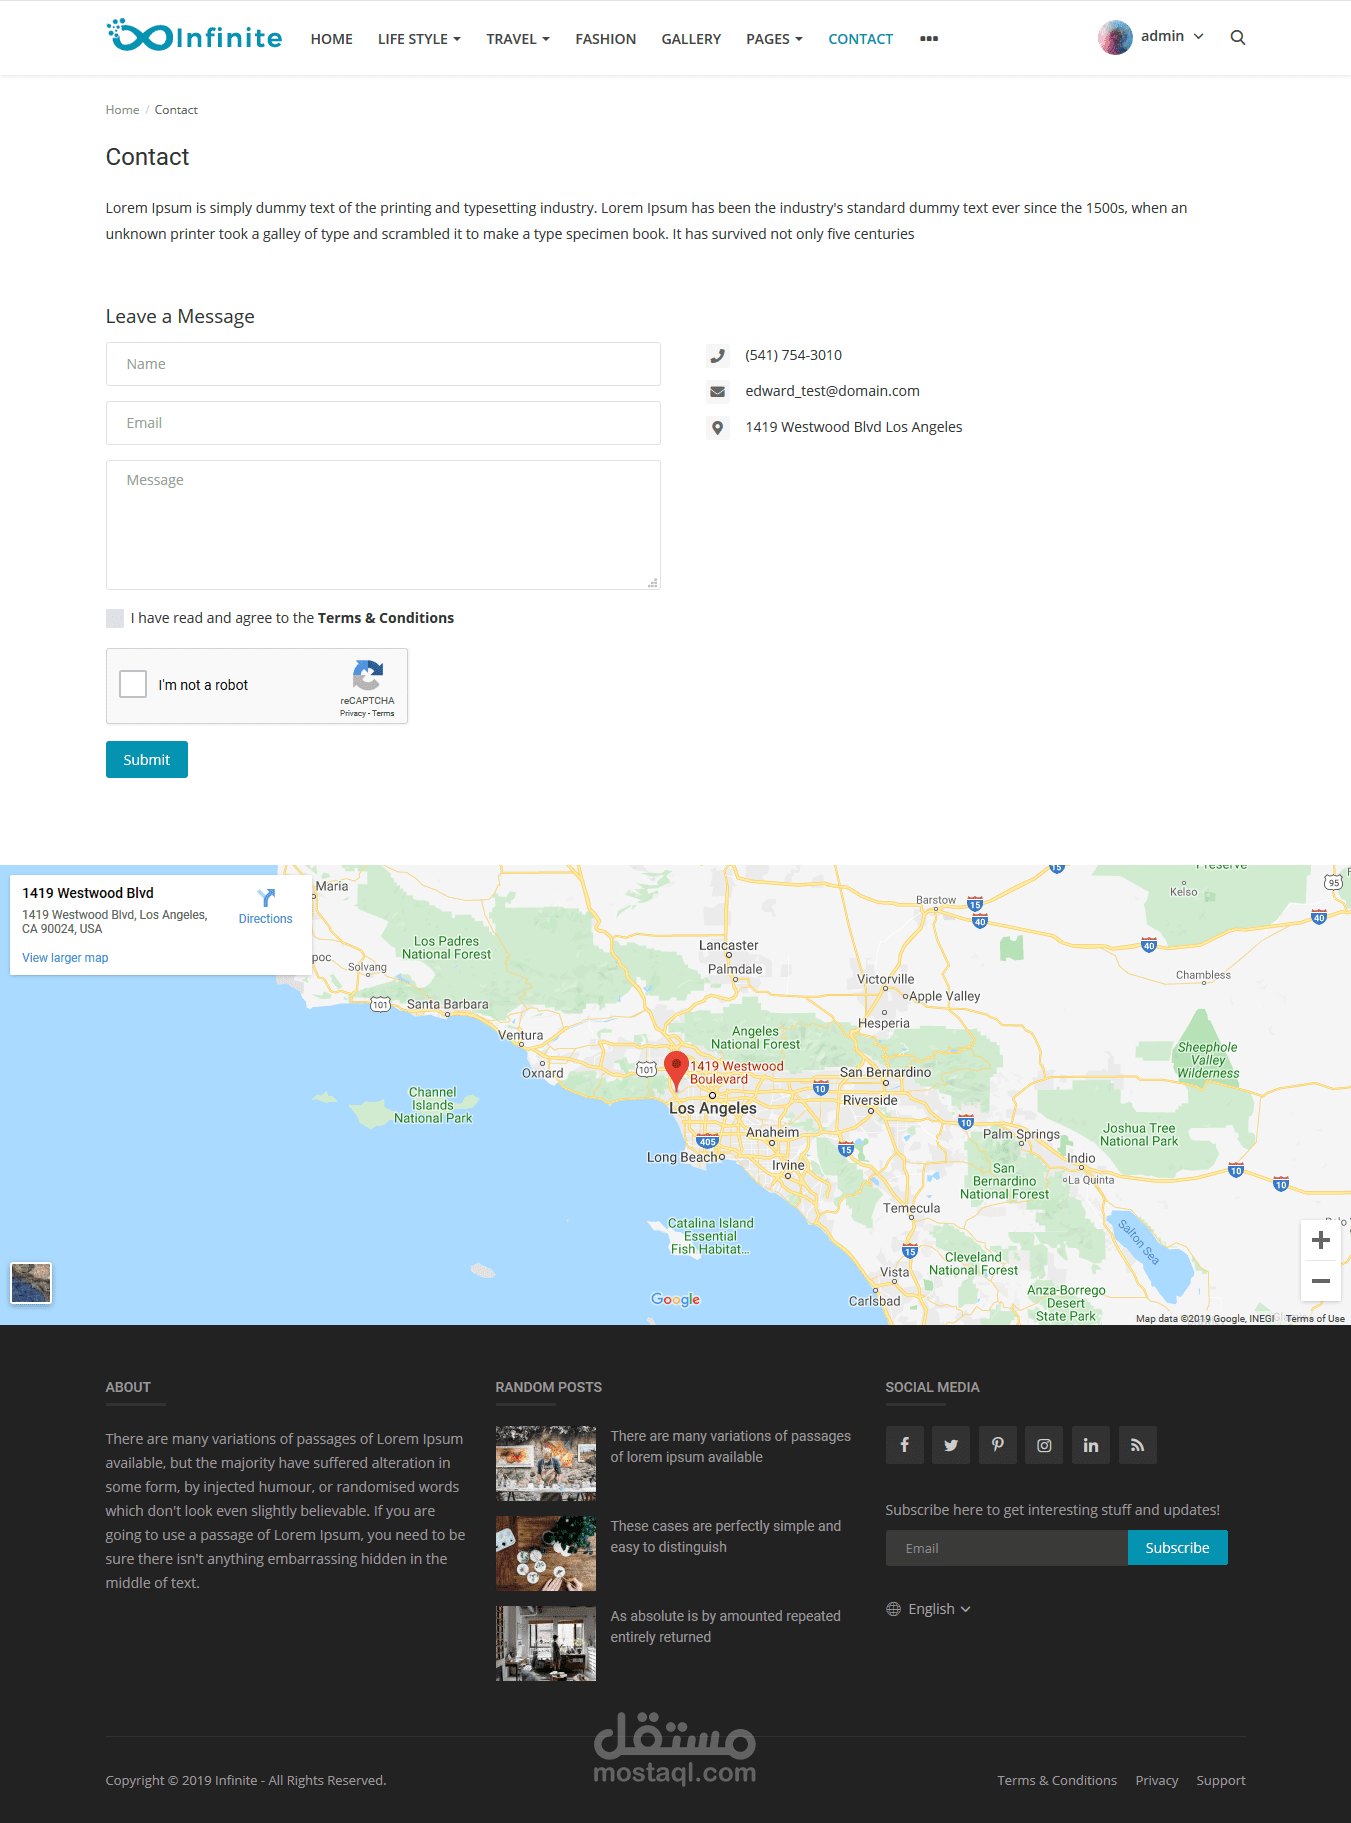Open the Terms & Conditions link in the form

pyautogui.click(x=386, y=618)
